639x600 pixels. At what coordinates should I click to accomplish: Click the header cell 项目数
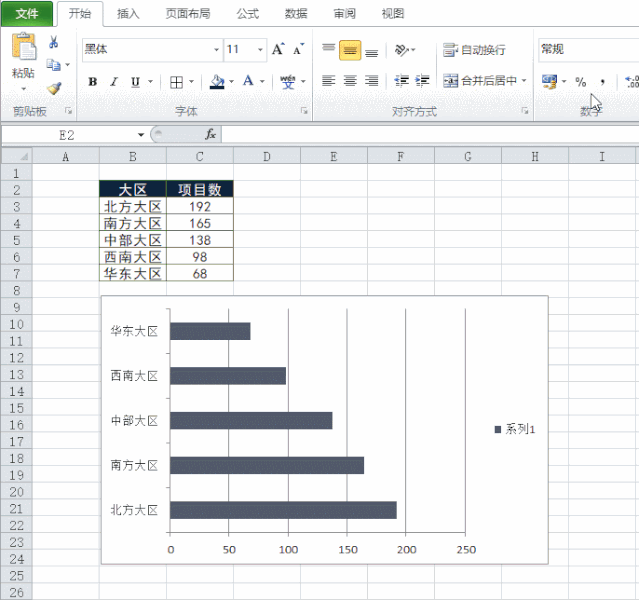click(x=200, y=190)
